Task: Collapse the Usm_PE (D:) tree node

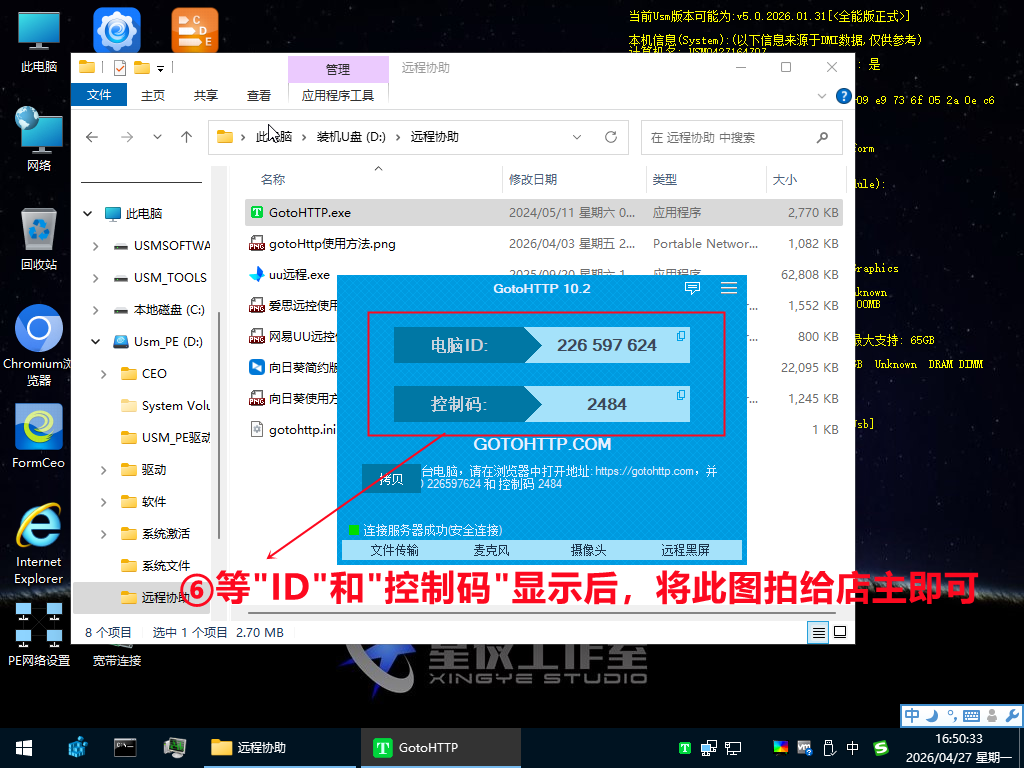Action: 95,342
